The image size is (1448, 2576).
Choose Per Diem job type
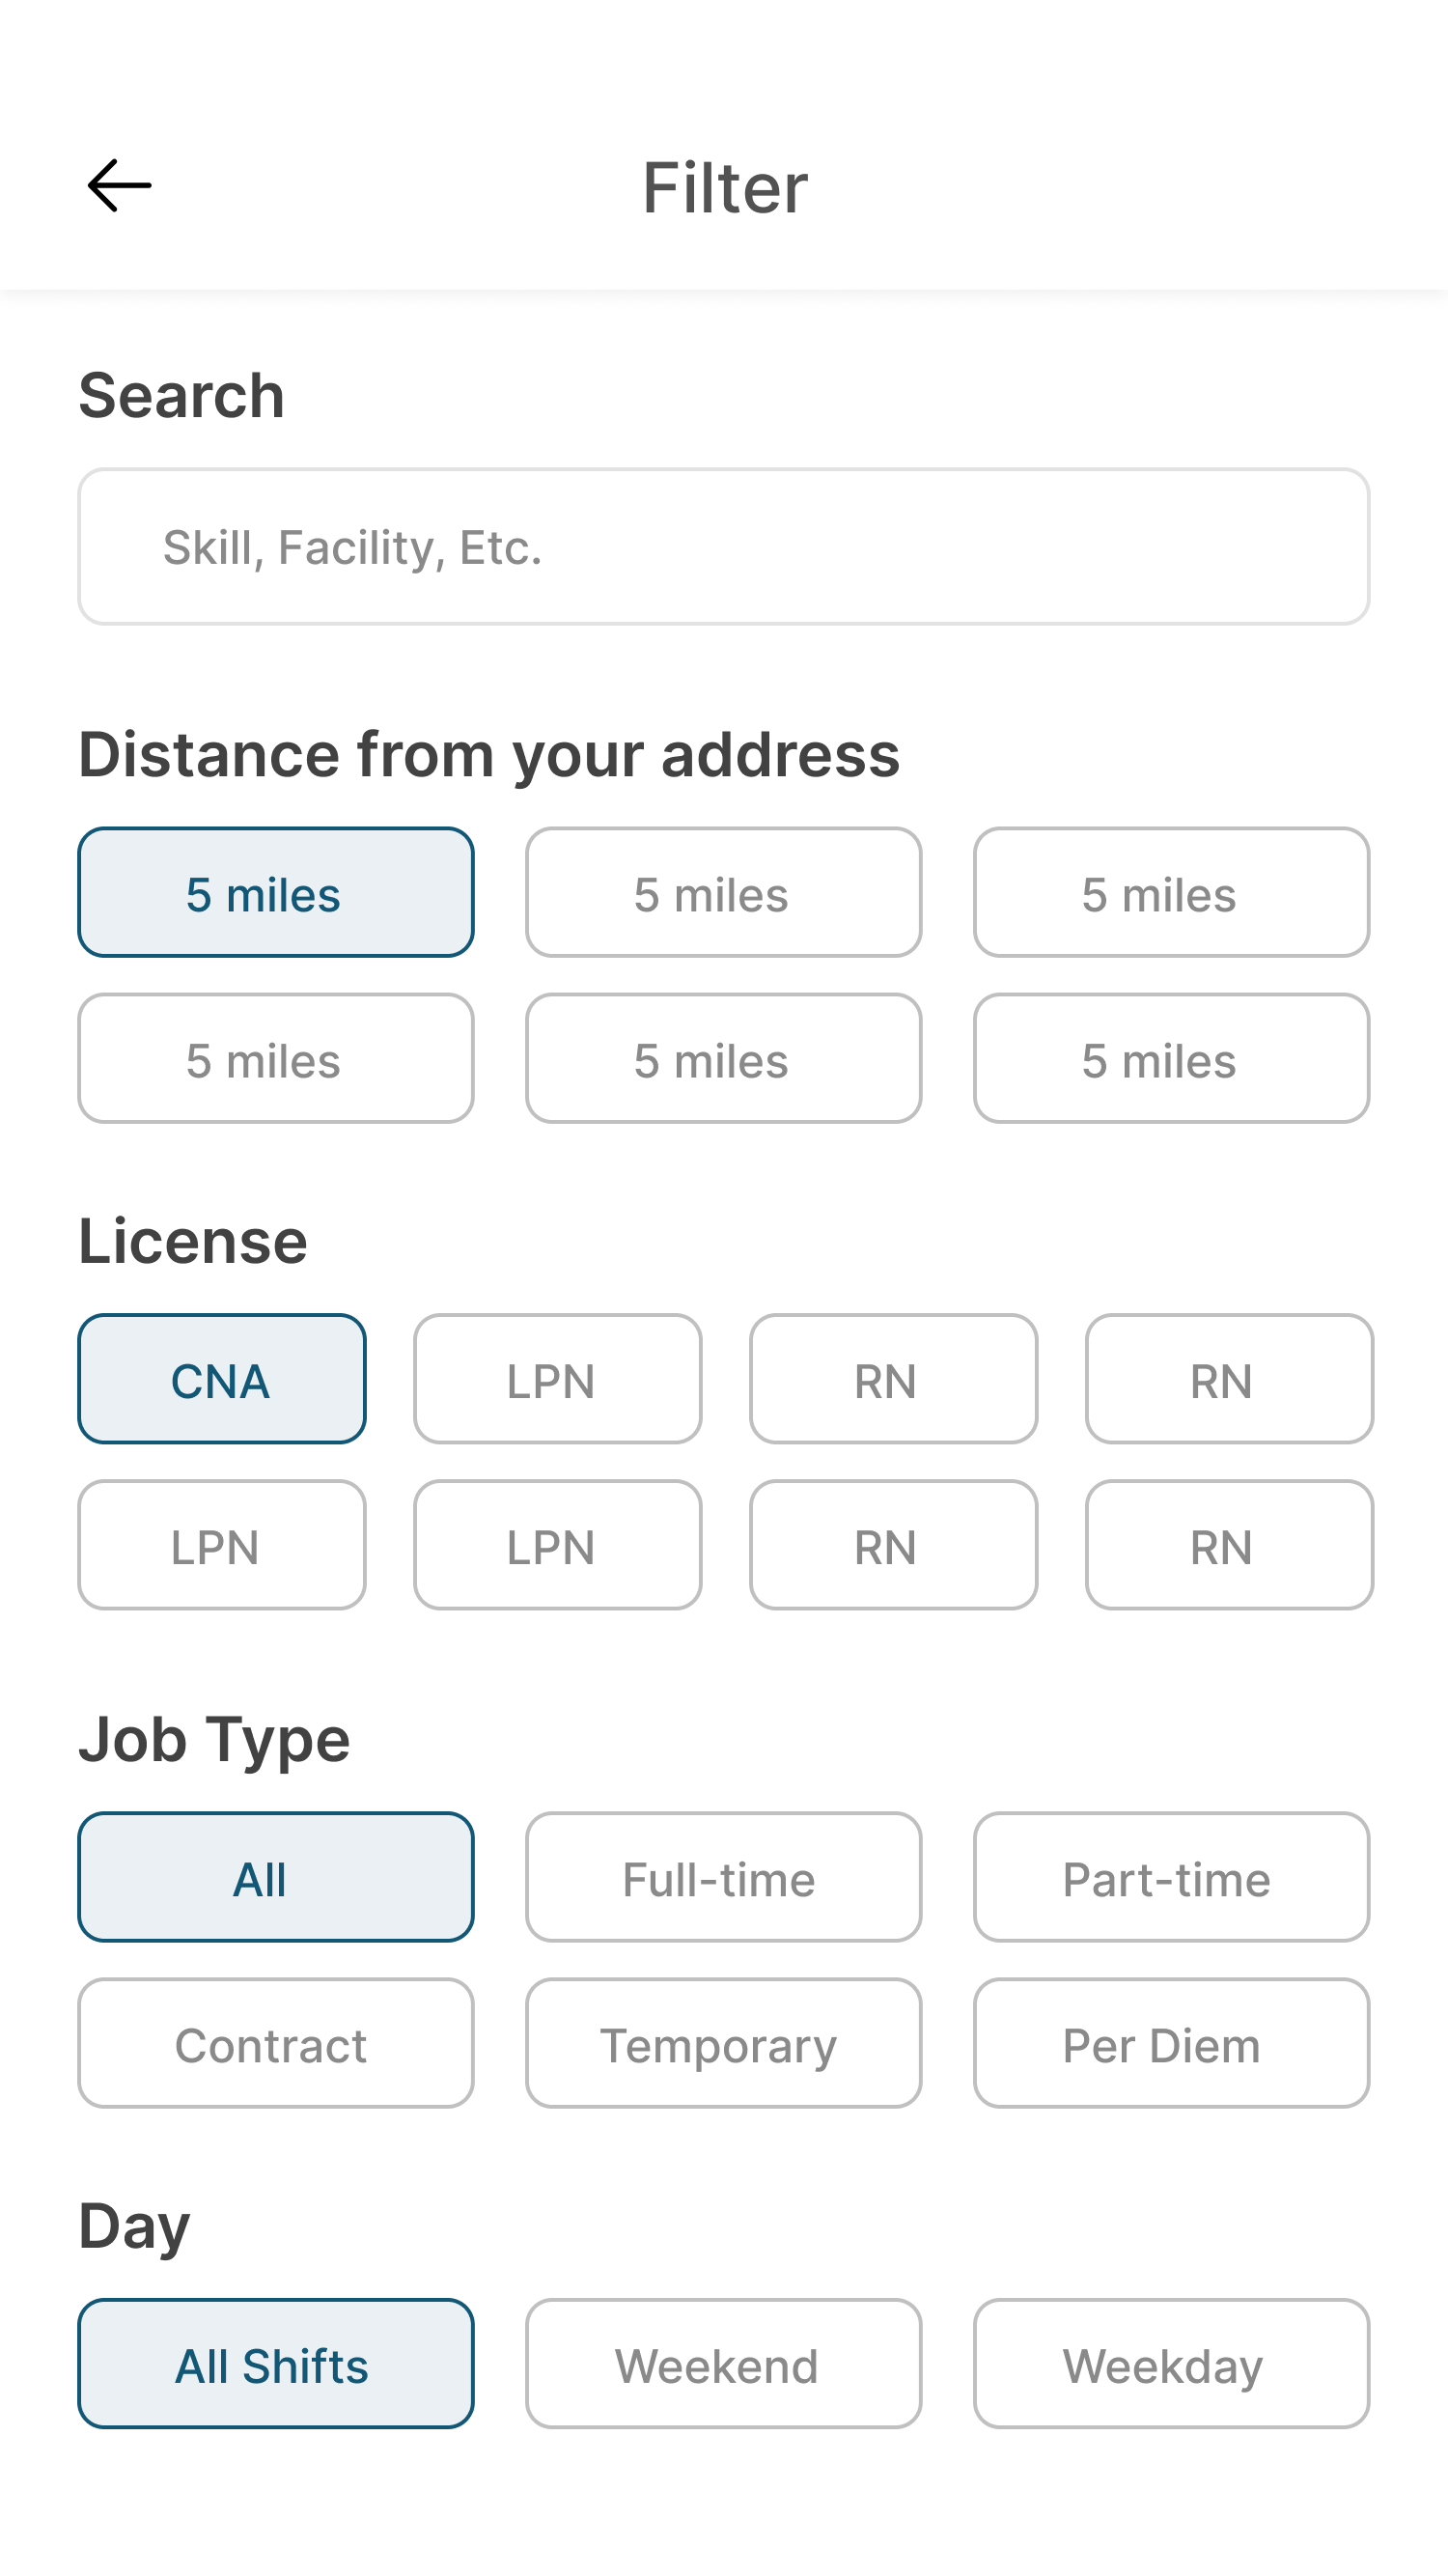pos(1171,2043)
